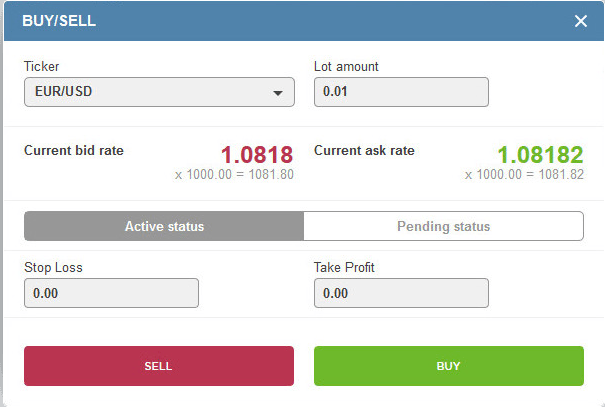Image resolution: width=605 pixels, height=407 pixels.
Task: Switch to Active status
Action: coord(164,226)
